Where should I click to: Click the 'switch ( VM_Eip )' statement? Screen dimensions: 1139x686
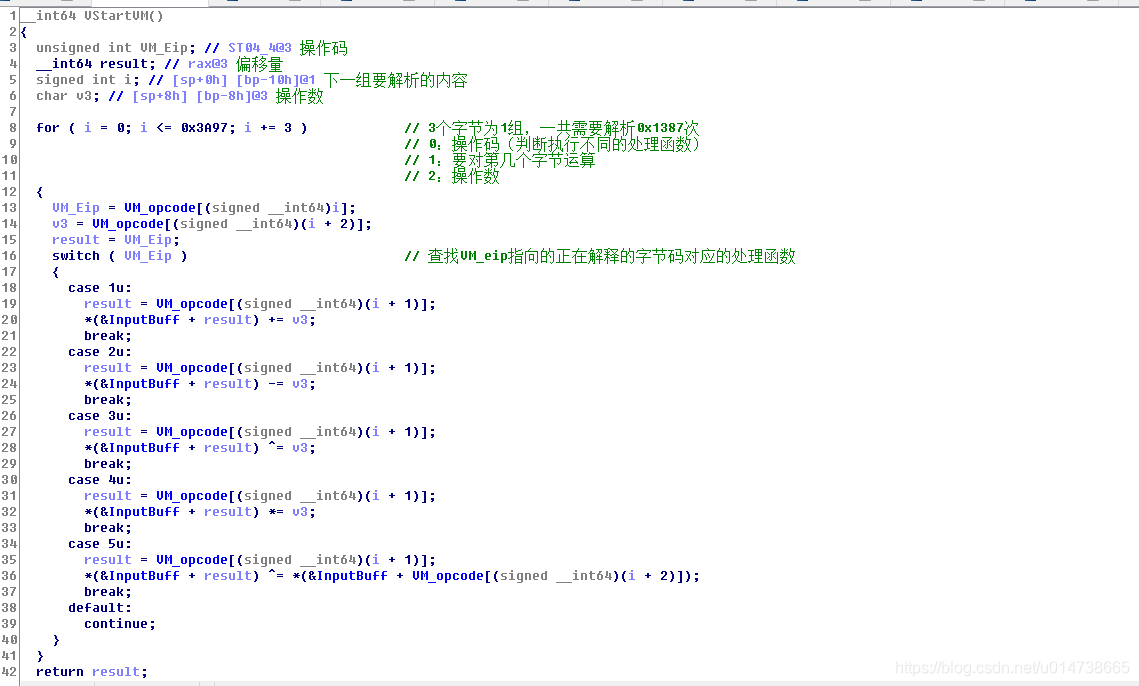[x=120, y=256]
